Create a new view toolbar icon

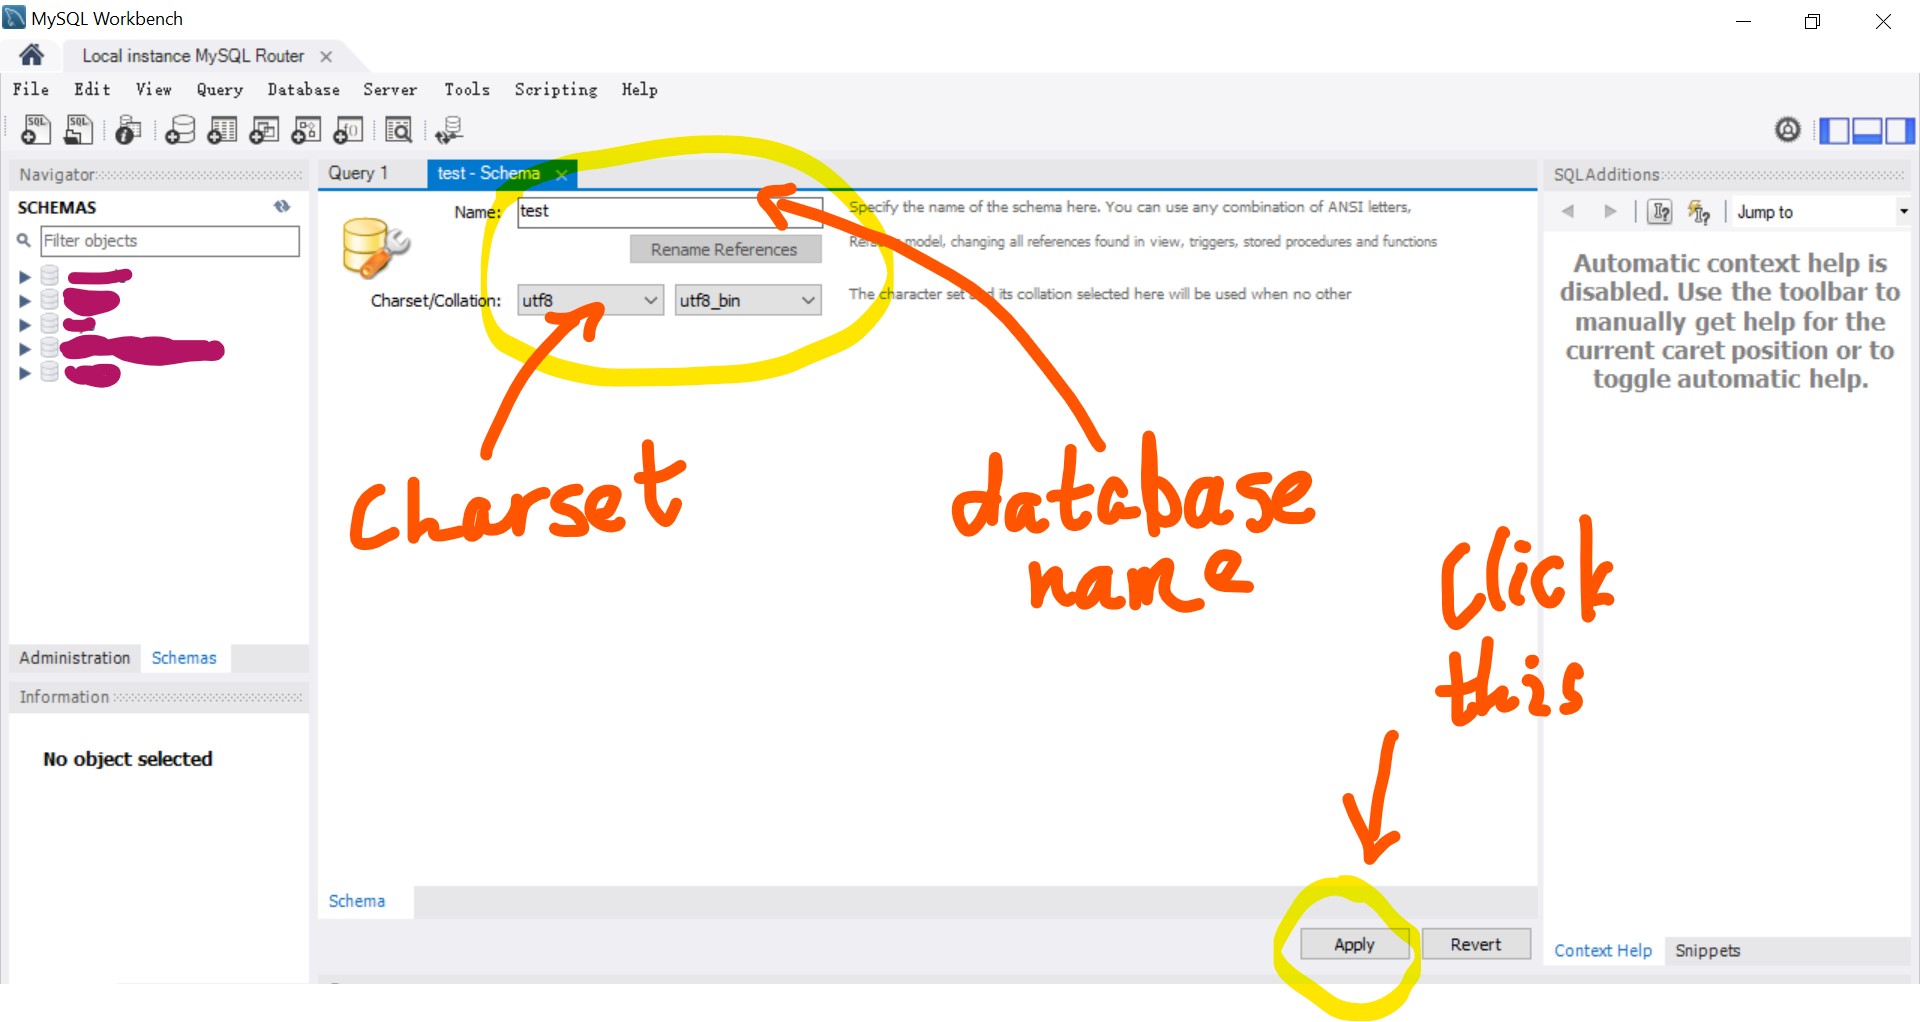tap(264, 130)
